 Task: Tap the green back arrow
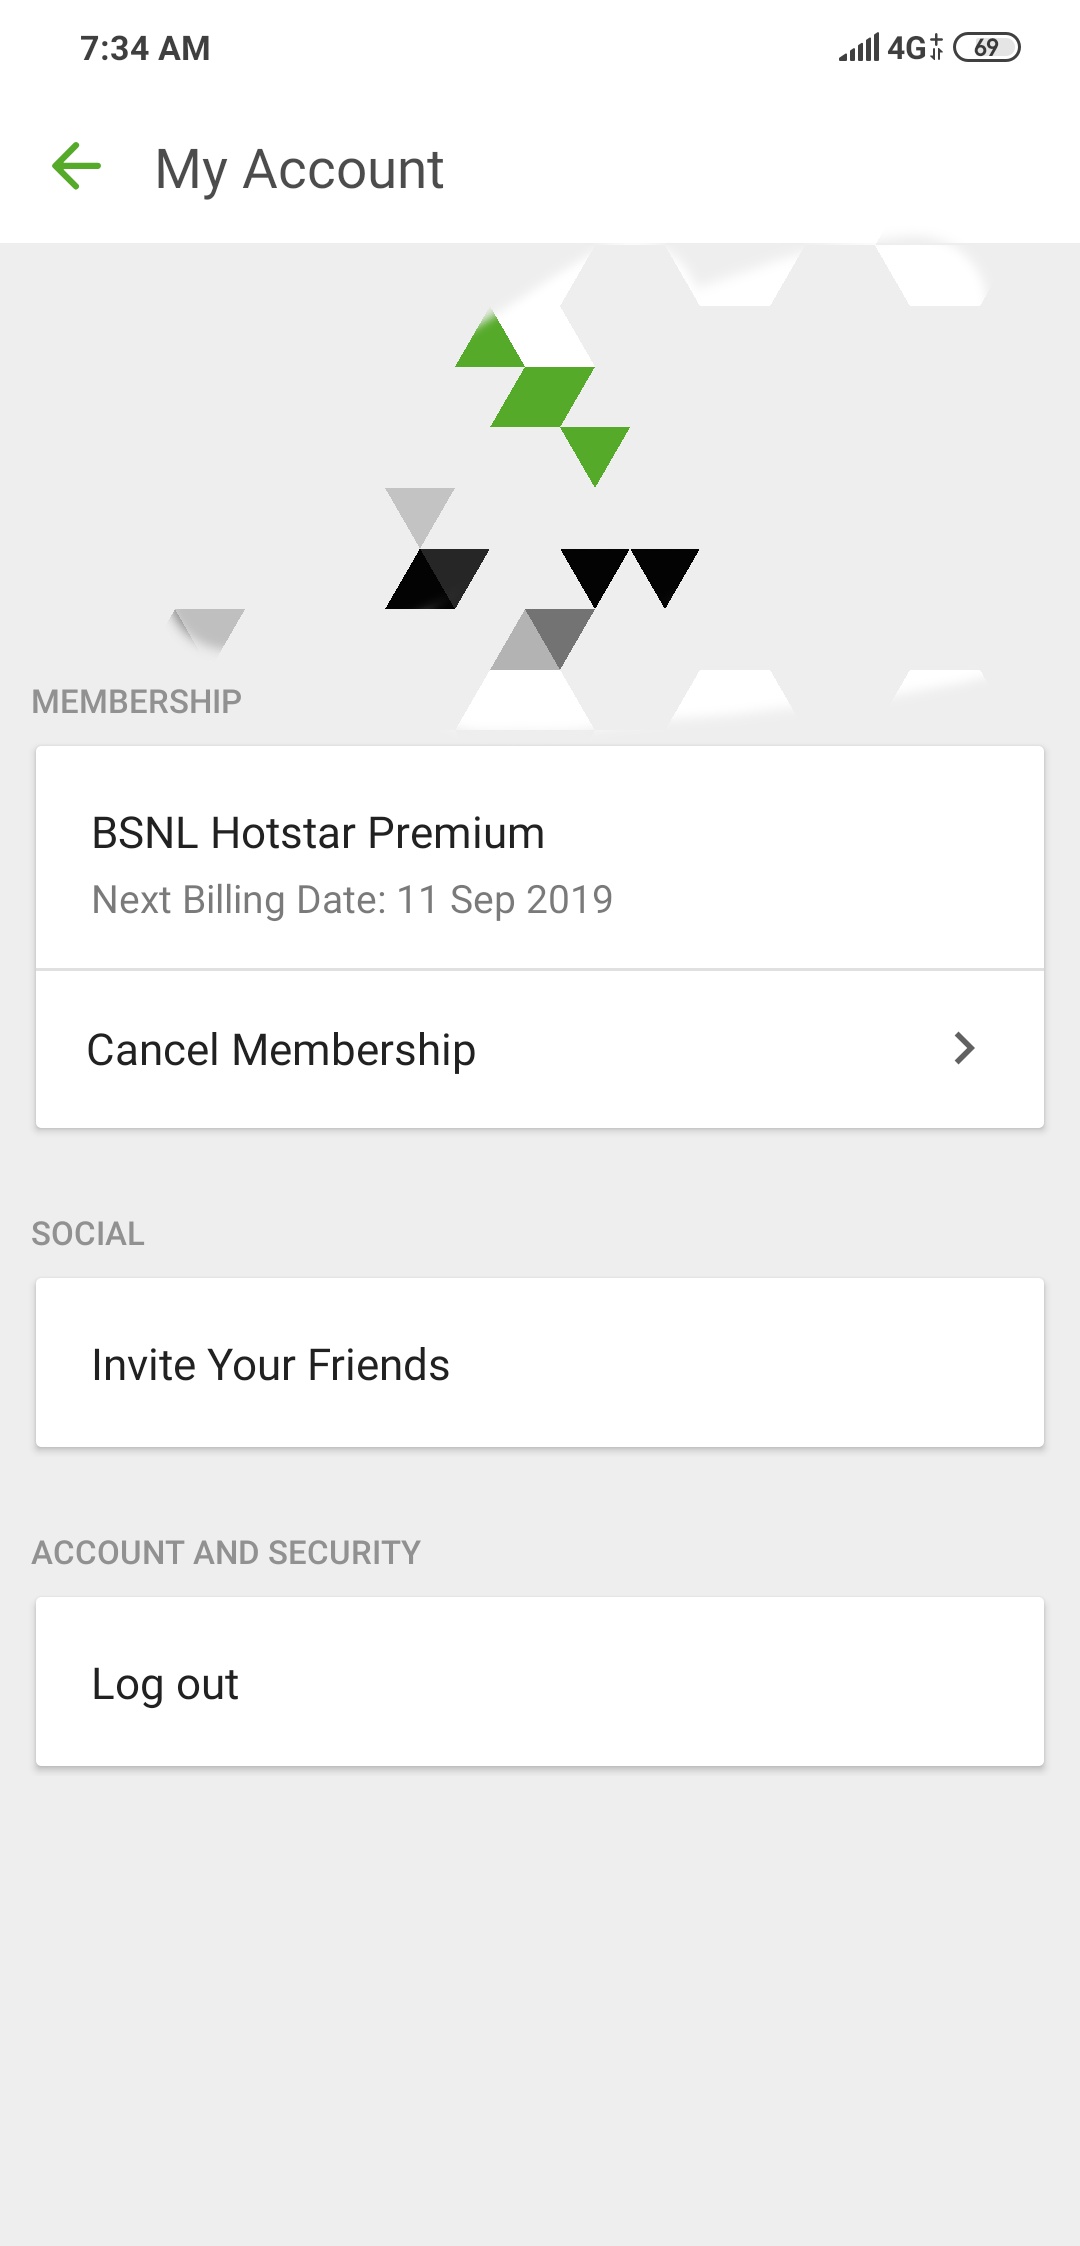[x=77, y=166]
